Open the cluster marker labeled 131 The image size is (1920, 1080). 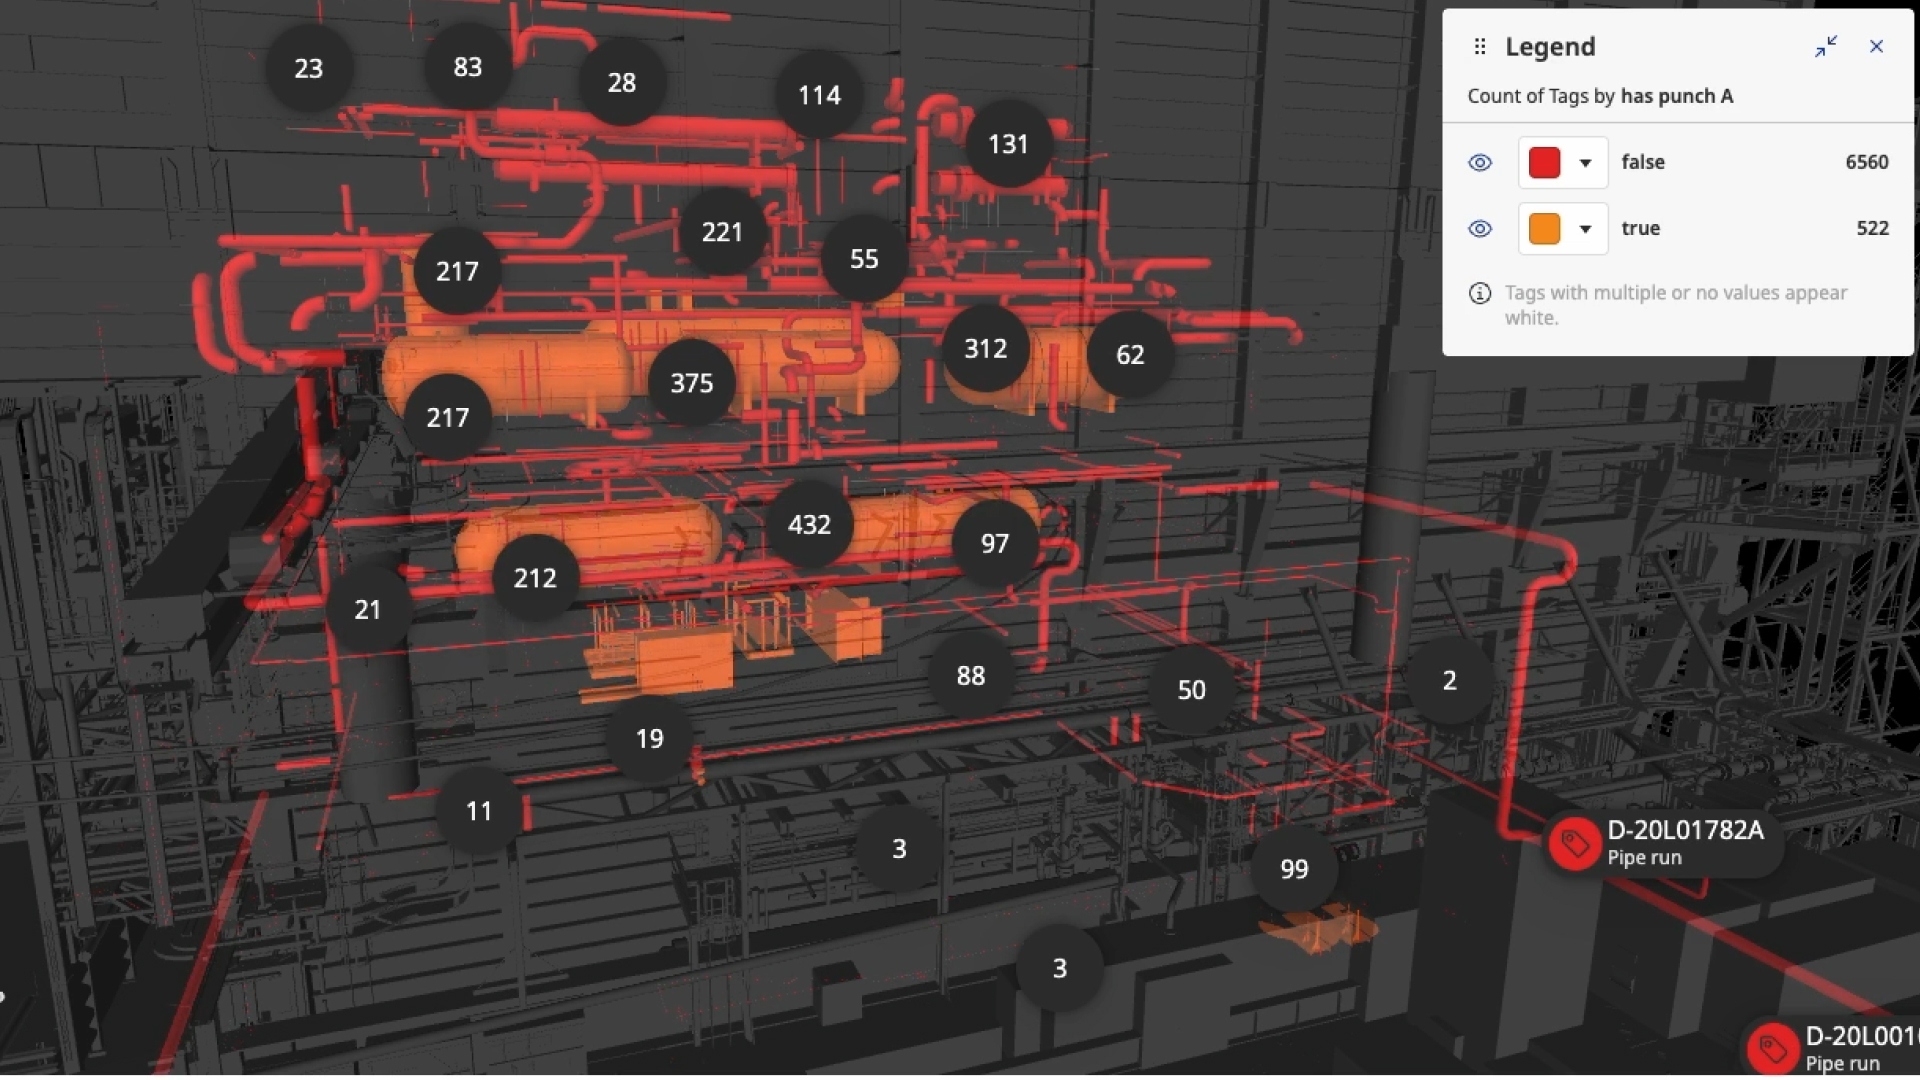click(x=1008, y=144)
